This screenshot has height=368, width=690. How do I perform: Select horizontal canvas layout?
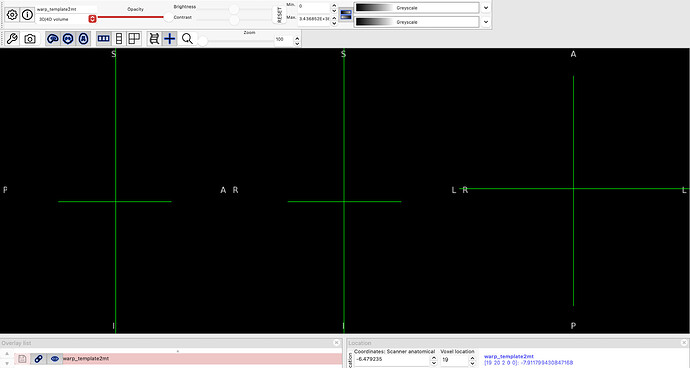[104, 39]
